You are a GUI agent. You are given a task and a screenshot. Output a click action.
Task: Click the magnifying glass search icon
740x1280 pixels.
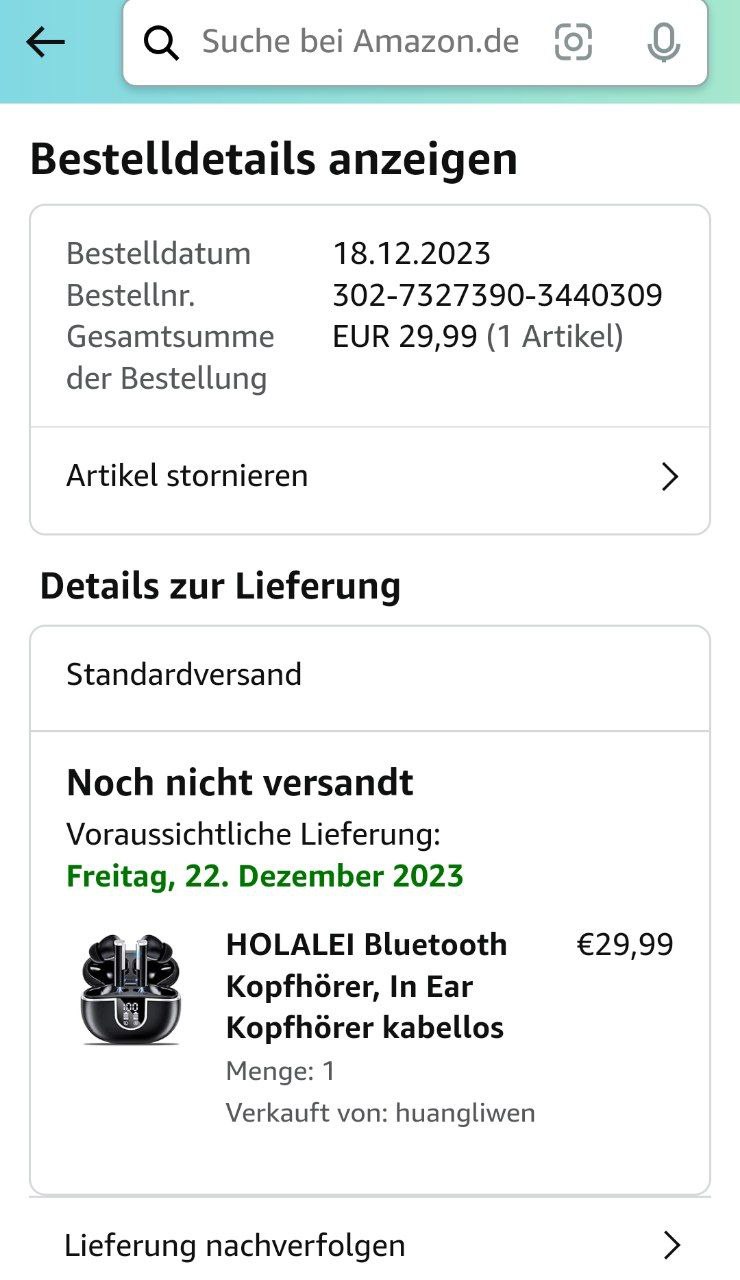(161, 42)
